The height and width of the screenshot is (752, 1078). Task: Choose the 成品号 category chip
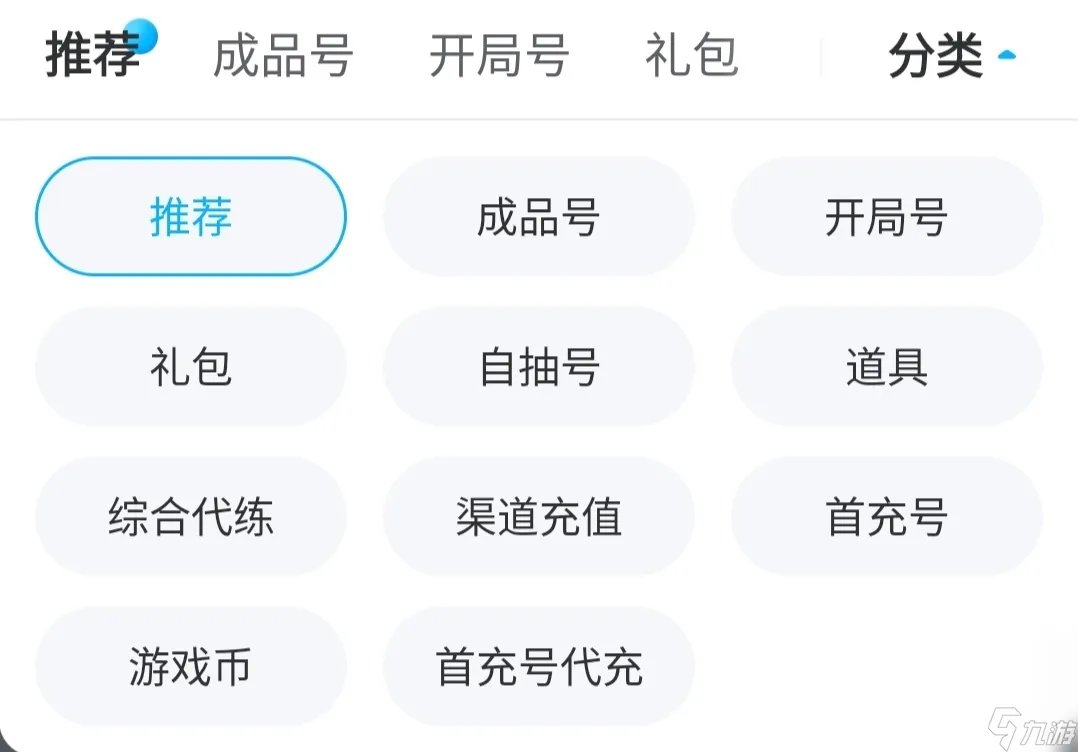538,216
